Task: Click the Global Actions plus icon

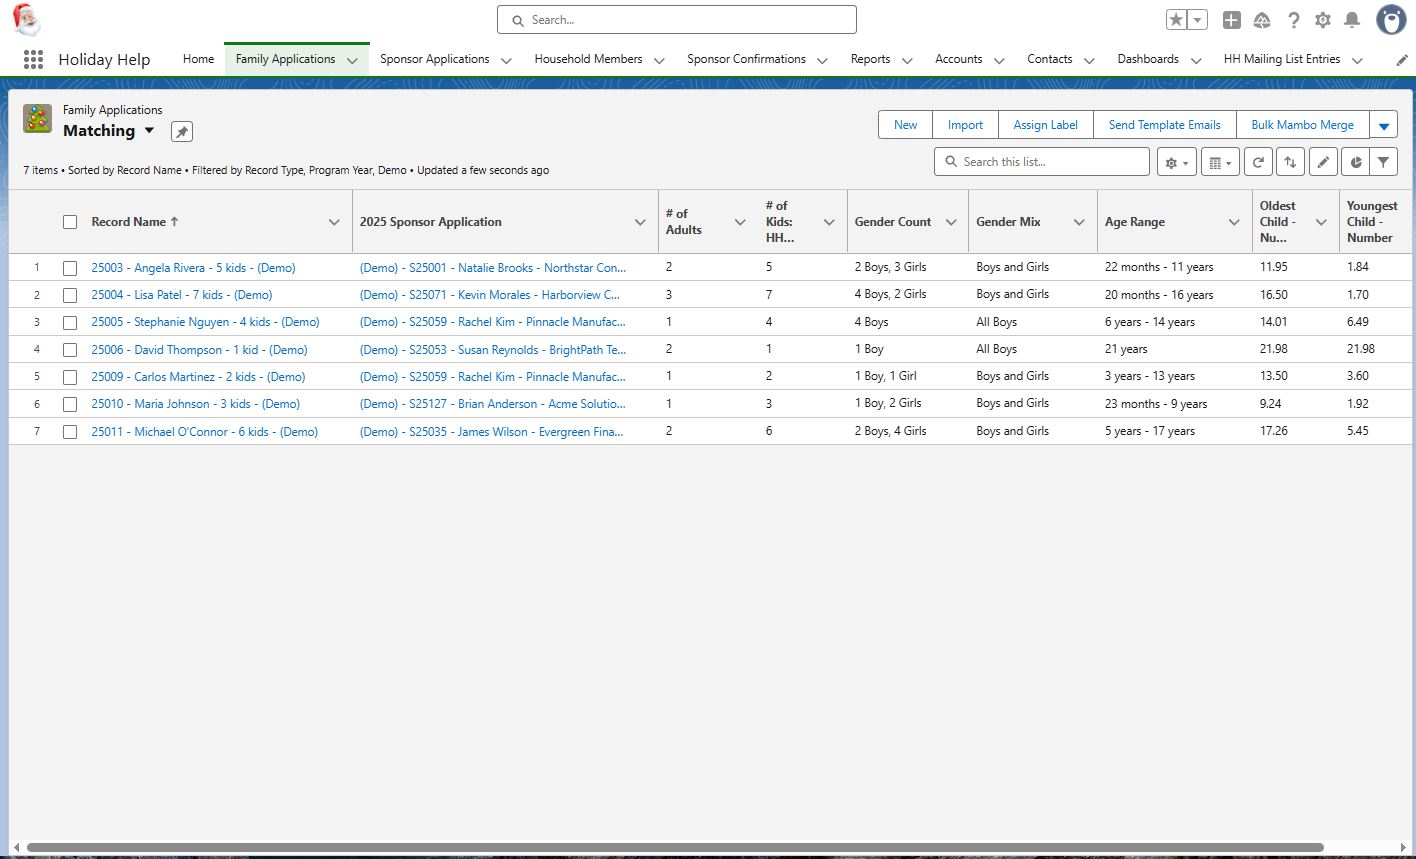Action: [1231, 20]
